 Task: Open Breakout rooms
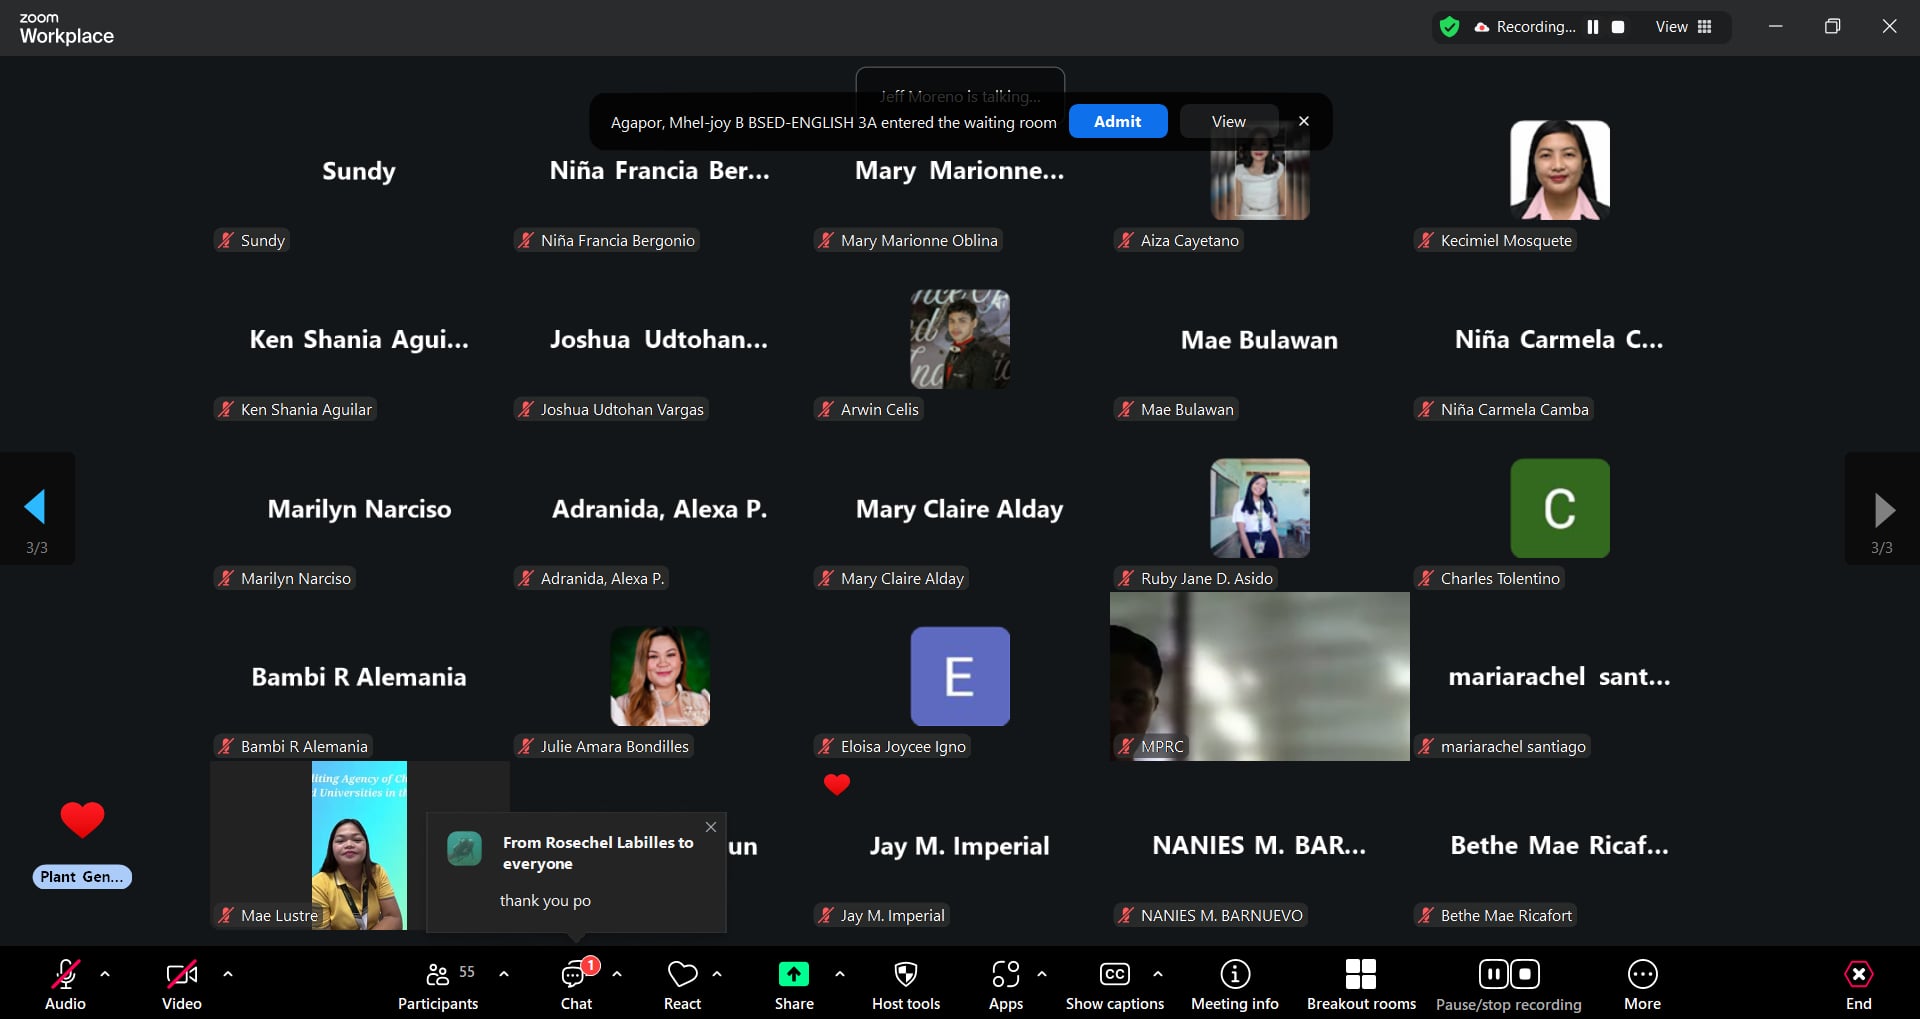click(x=1360, y=985)
